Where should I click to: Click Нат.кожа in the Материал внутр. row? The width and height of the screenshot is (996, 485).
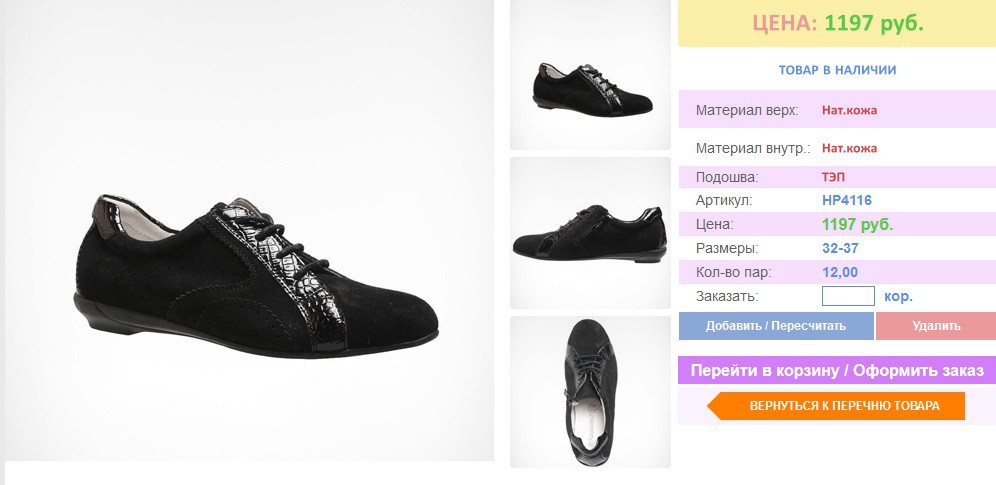[849, 149]
